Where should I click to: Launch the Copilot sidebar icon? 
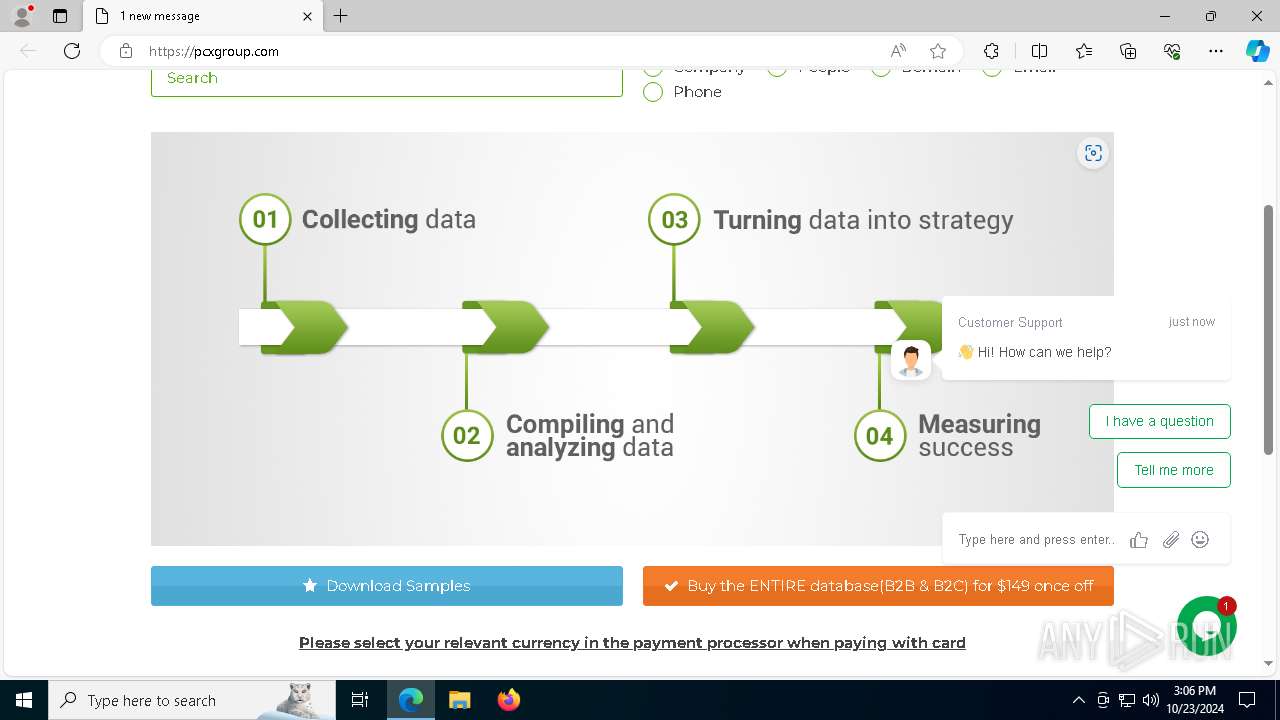1257,51
